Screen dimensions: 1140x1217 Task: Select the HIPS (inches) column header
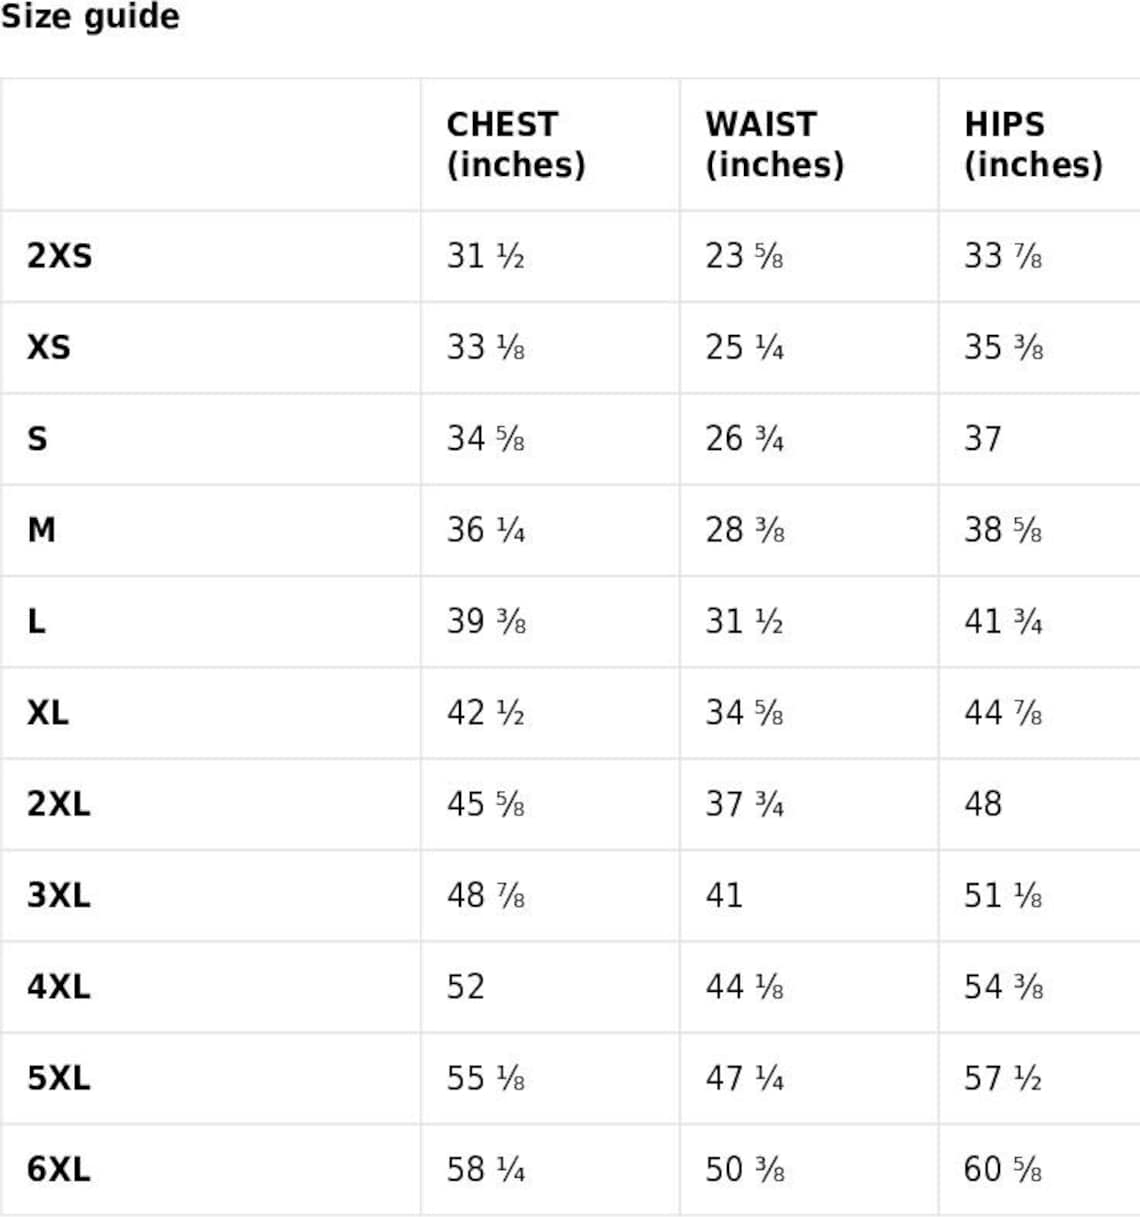[x=1034, y=144]
